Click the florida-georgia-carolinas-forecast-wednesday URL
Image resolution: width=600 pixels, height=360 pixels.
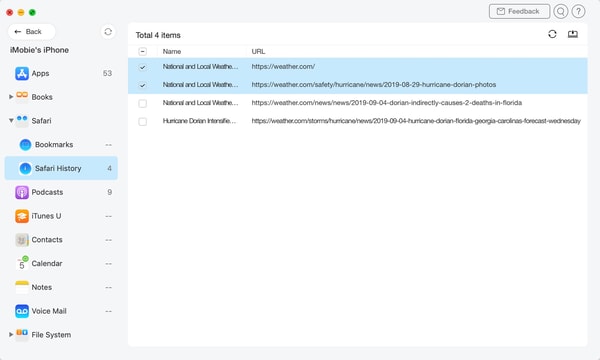pos(416,121)
